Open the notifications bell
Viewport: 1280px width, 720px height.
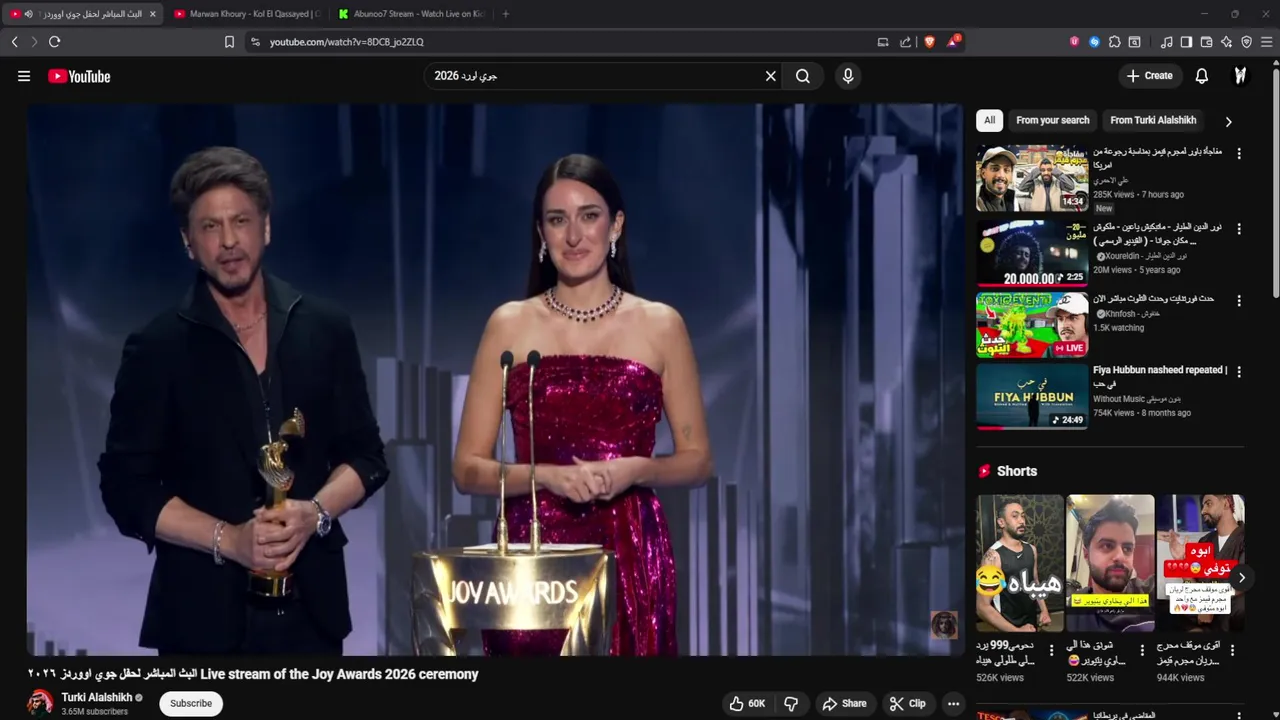[x=1202, y=76]
